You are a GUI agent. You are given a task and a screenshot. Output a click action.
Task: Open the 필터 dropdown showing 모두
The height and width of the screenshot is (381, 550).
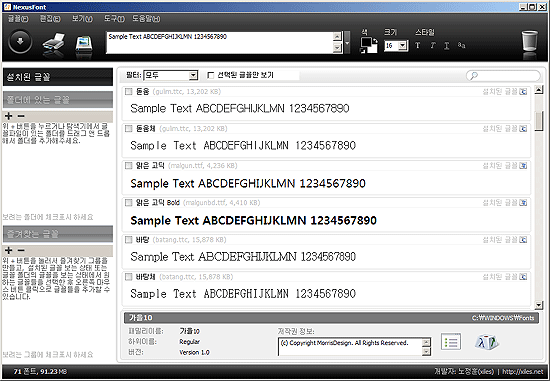point(170,75)
